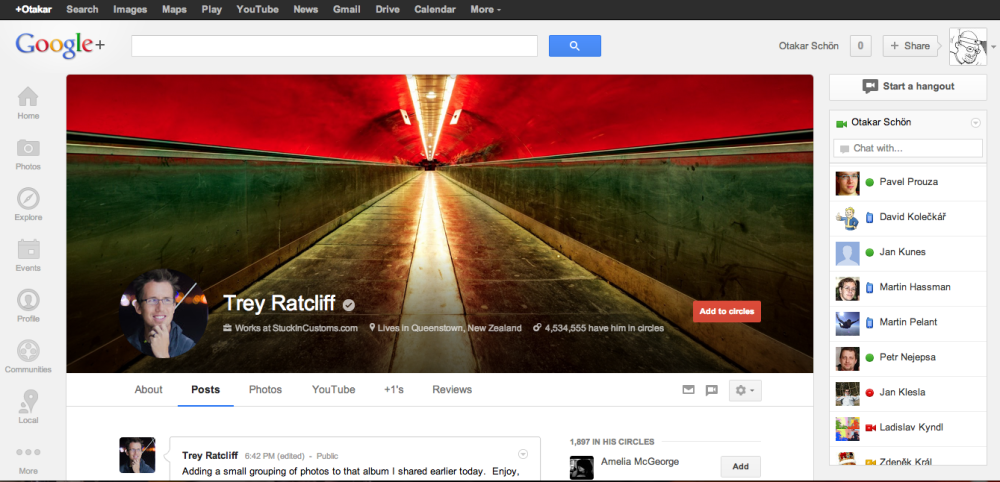Click the Otakar Schön name in header
The height and width of the screenshot is (482, 1000).
[x=809, y=46]
